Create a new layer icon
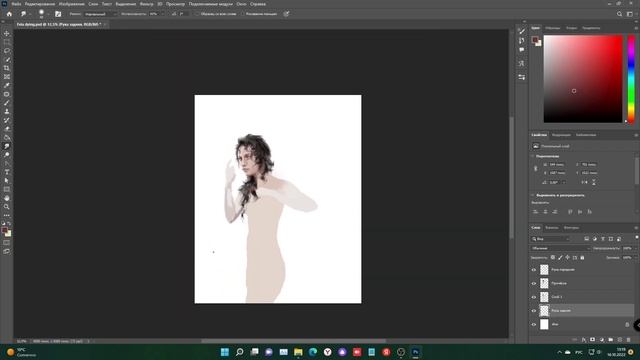This screenshot has height=360, width=640. pyautogui.click(x=619, y=340)
